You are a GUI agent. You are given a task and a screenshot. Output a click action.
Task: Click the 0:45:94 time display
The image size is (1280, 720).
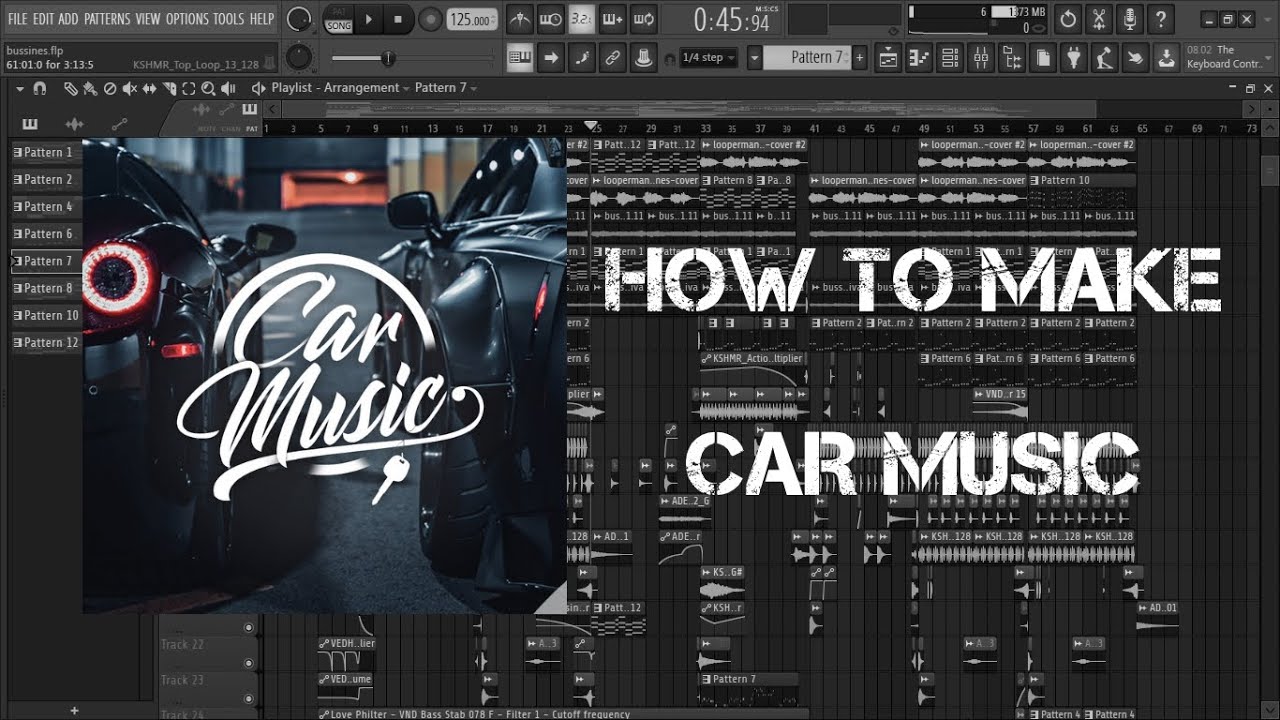[x=732, y=19]
